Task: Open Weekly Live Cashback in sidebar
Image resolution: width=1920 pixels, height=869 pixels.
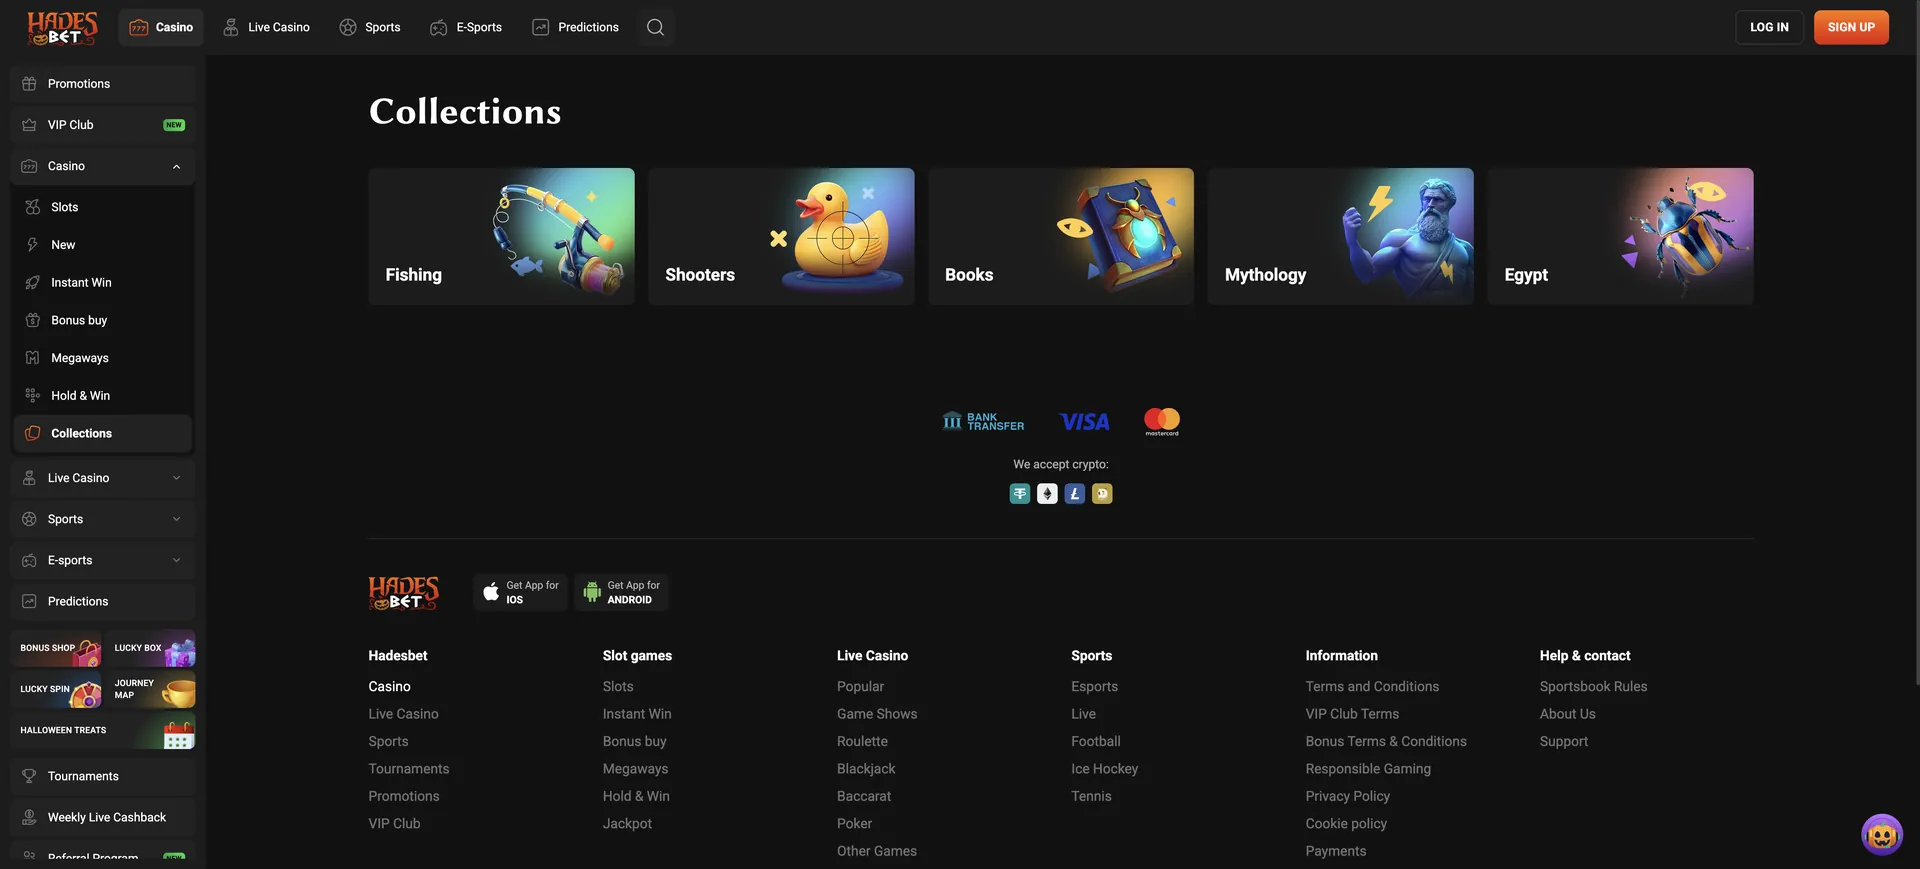Action: (x=102, y=817)
